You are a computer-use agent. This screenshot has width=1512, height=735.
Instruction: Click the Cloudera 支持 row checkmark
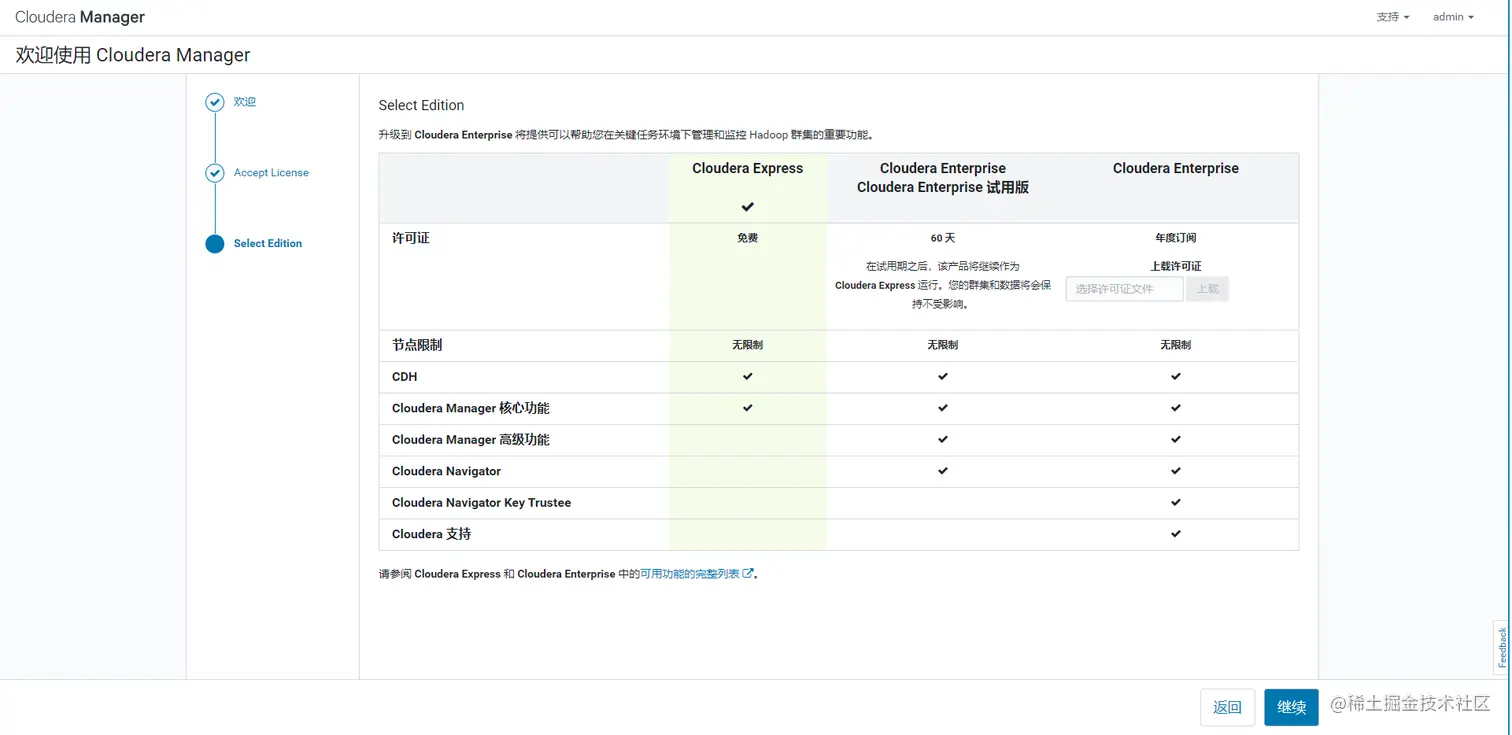1176,534
